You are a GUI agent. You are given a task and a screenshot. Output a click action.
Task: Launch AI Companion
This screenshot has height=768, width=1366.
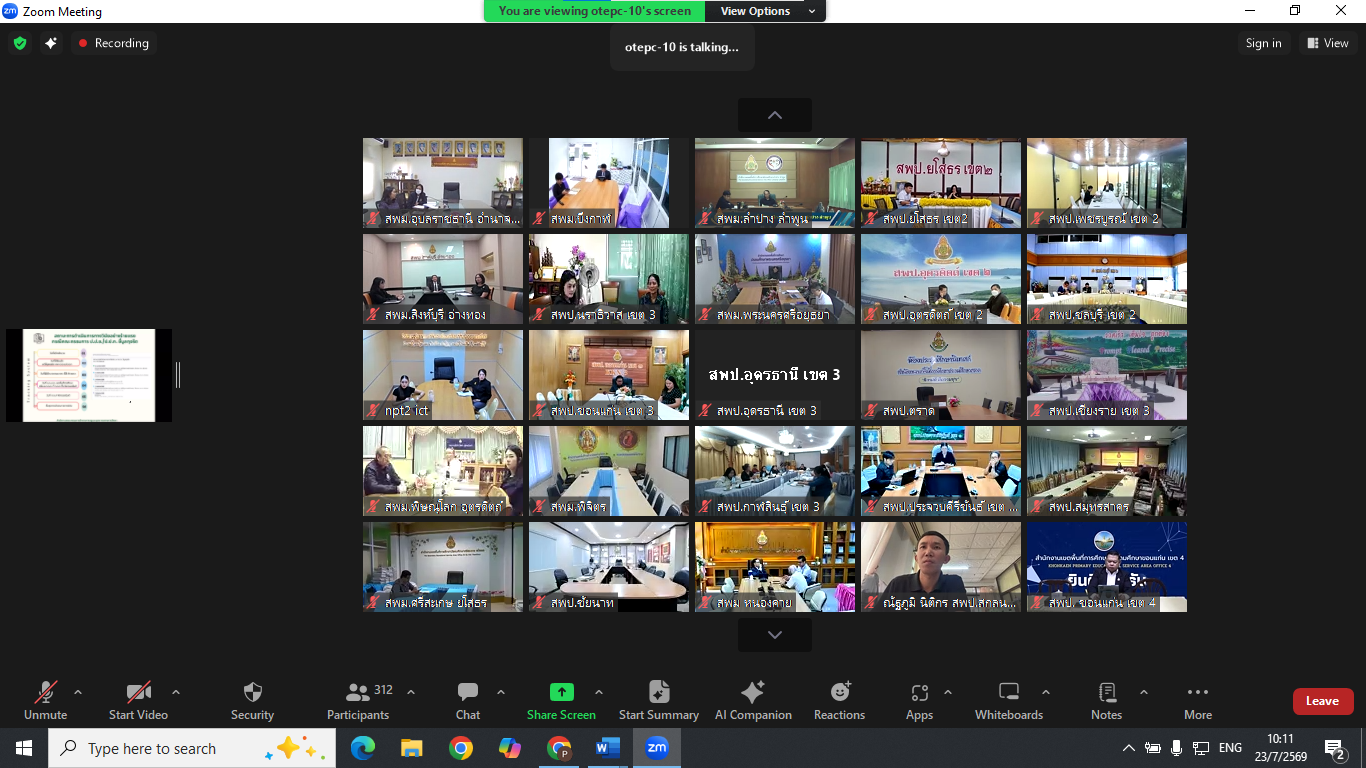coord(753,700)
